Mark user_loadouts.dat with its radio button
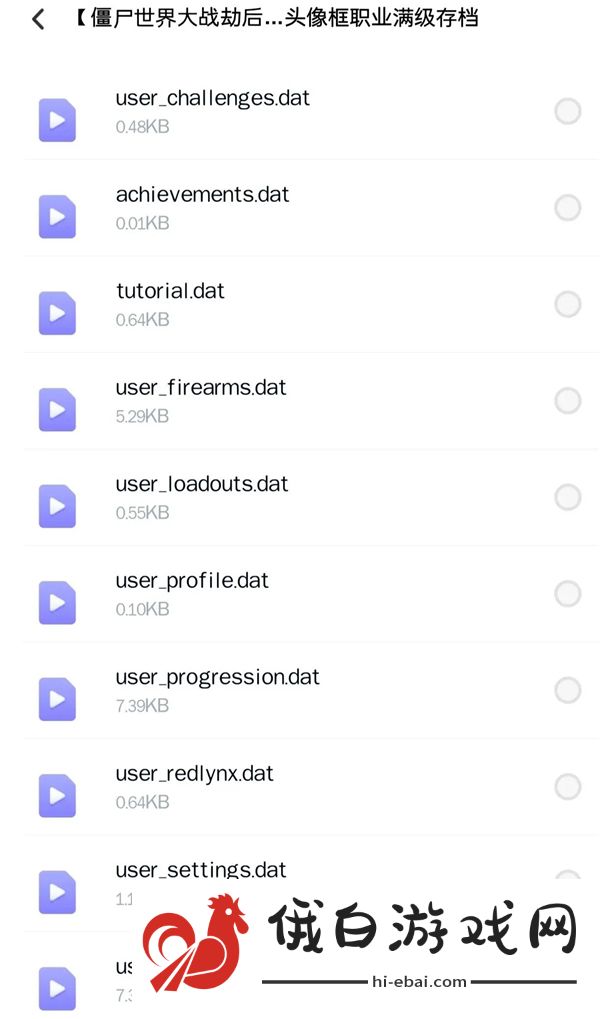The width and height of the screenshot is (600, 1019). point(567,497)
